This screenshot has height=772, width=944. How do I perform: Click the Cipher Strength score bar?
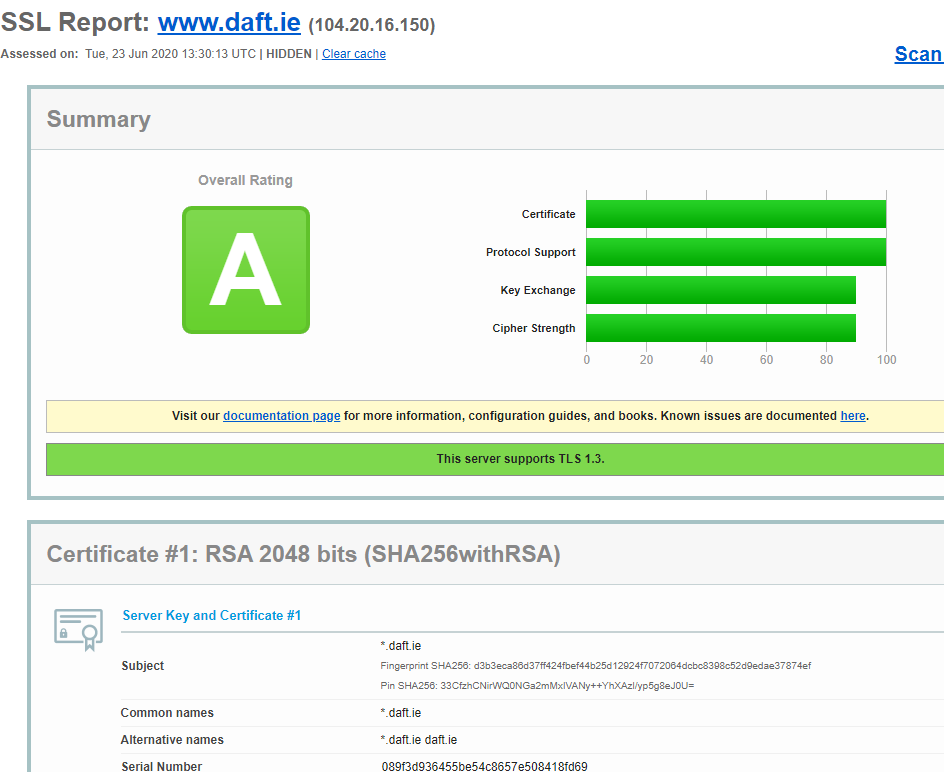pos(721,328)
